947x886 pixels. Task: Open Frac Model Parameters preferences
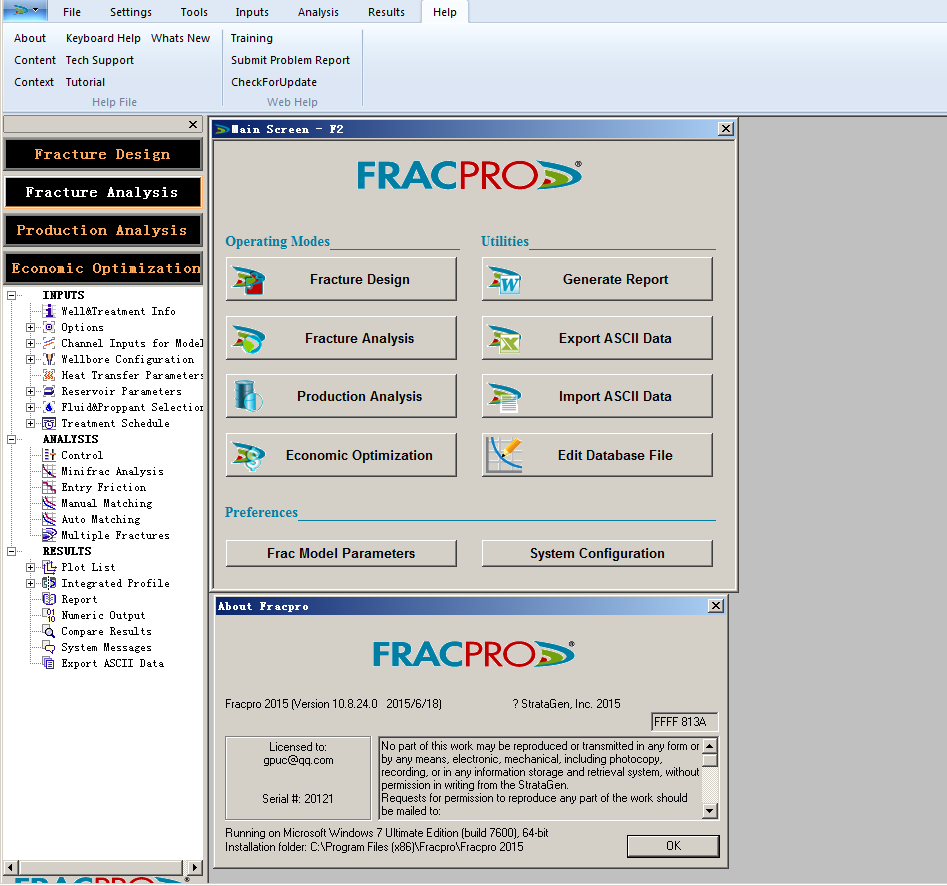click(x=341, y=553)
